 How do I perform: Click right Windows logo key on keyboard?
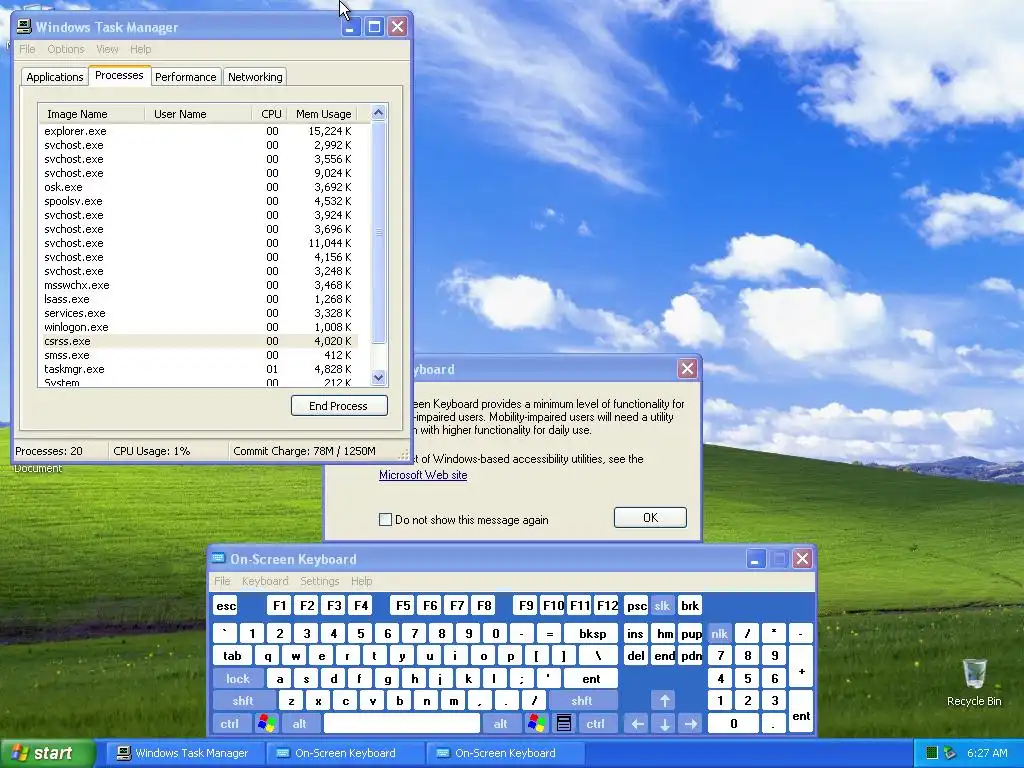(536, 724)
